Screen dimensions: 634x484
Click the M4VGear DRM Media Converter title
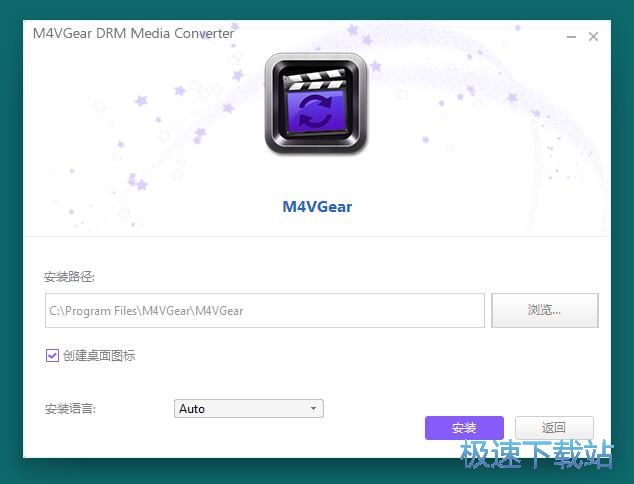click(x=133, y=33)
